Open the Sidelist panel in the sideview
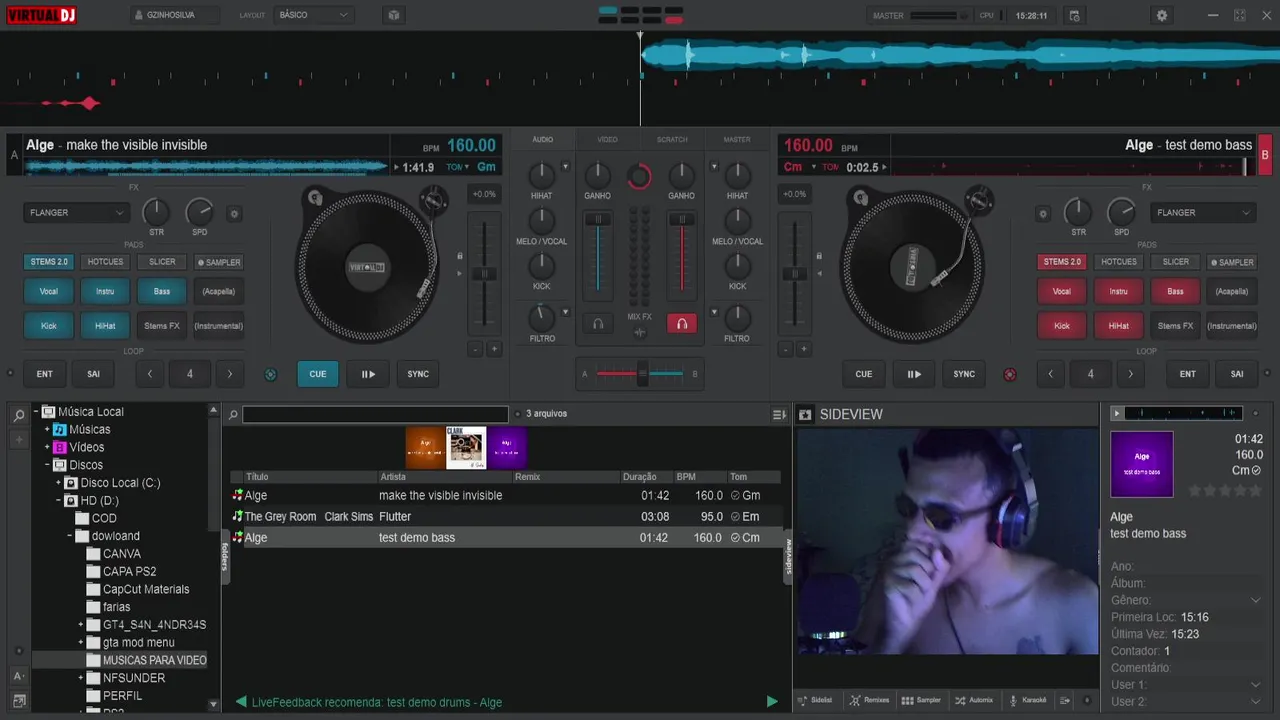 [815, 700]
